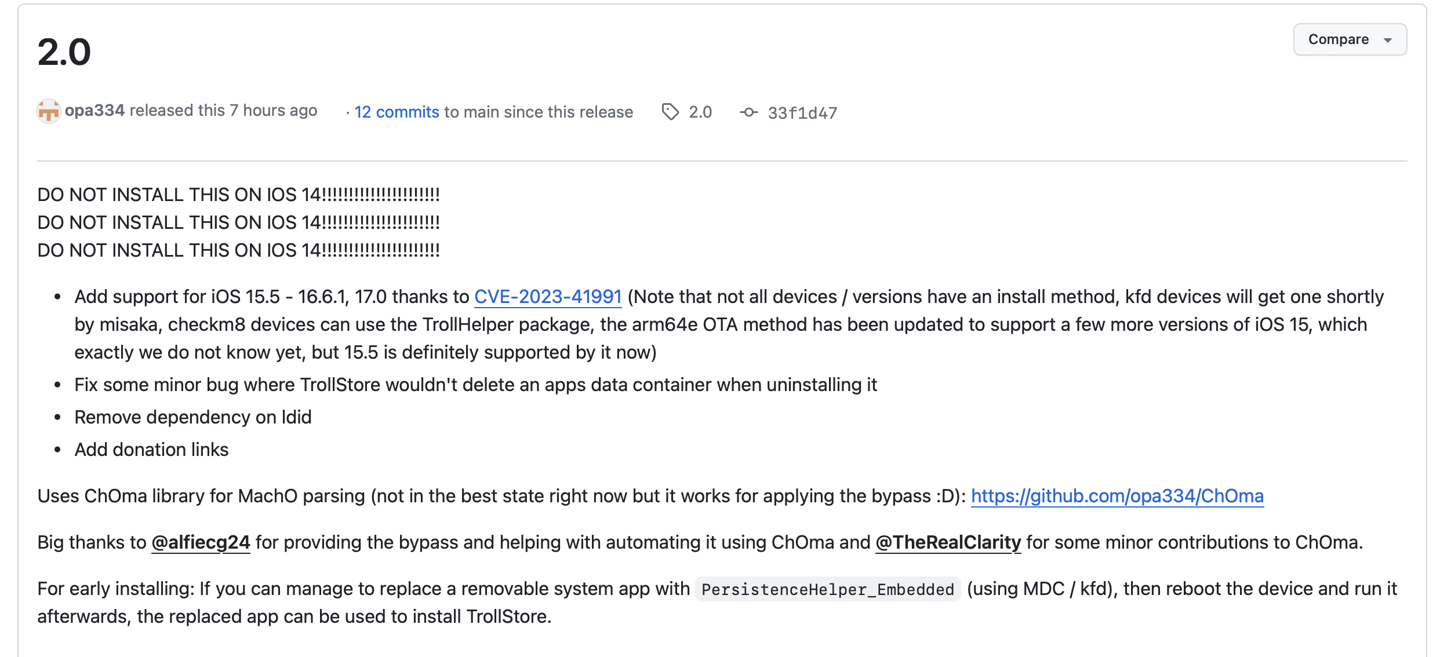Click the tag icon beside 2.0

pos(670,112)
